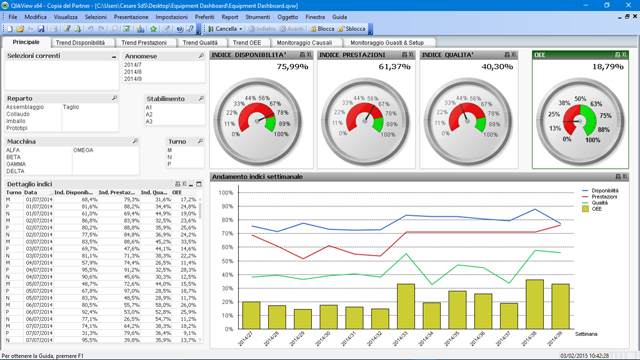Save the document with floppy icon
The image size is (640, 360).
click(41, 29)
